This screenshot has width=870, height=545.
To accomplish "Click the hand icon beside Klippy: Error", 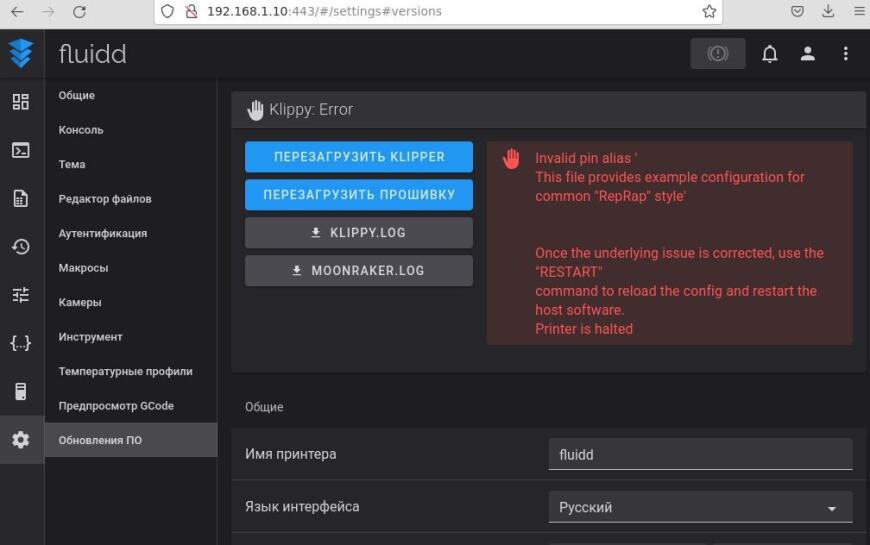I will coord(255,110).
